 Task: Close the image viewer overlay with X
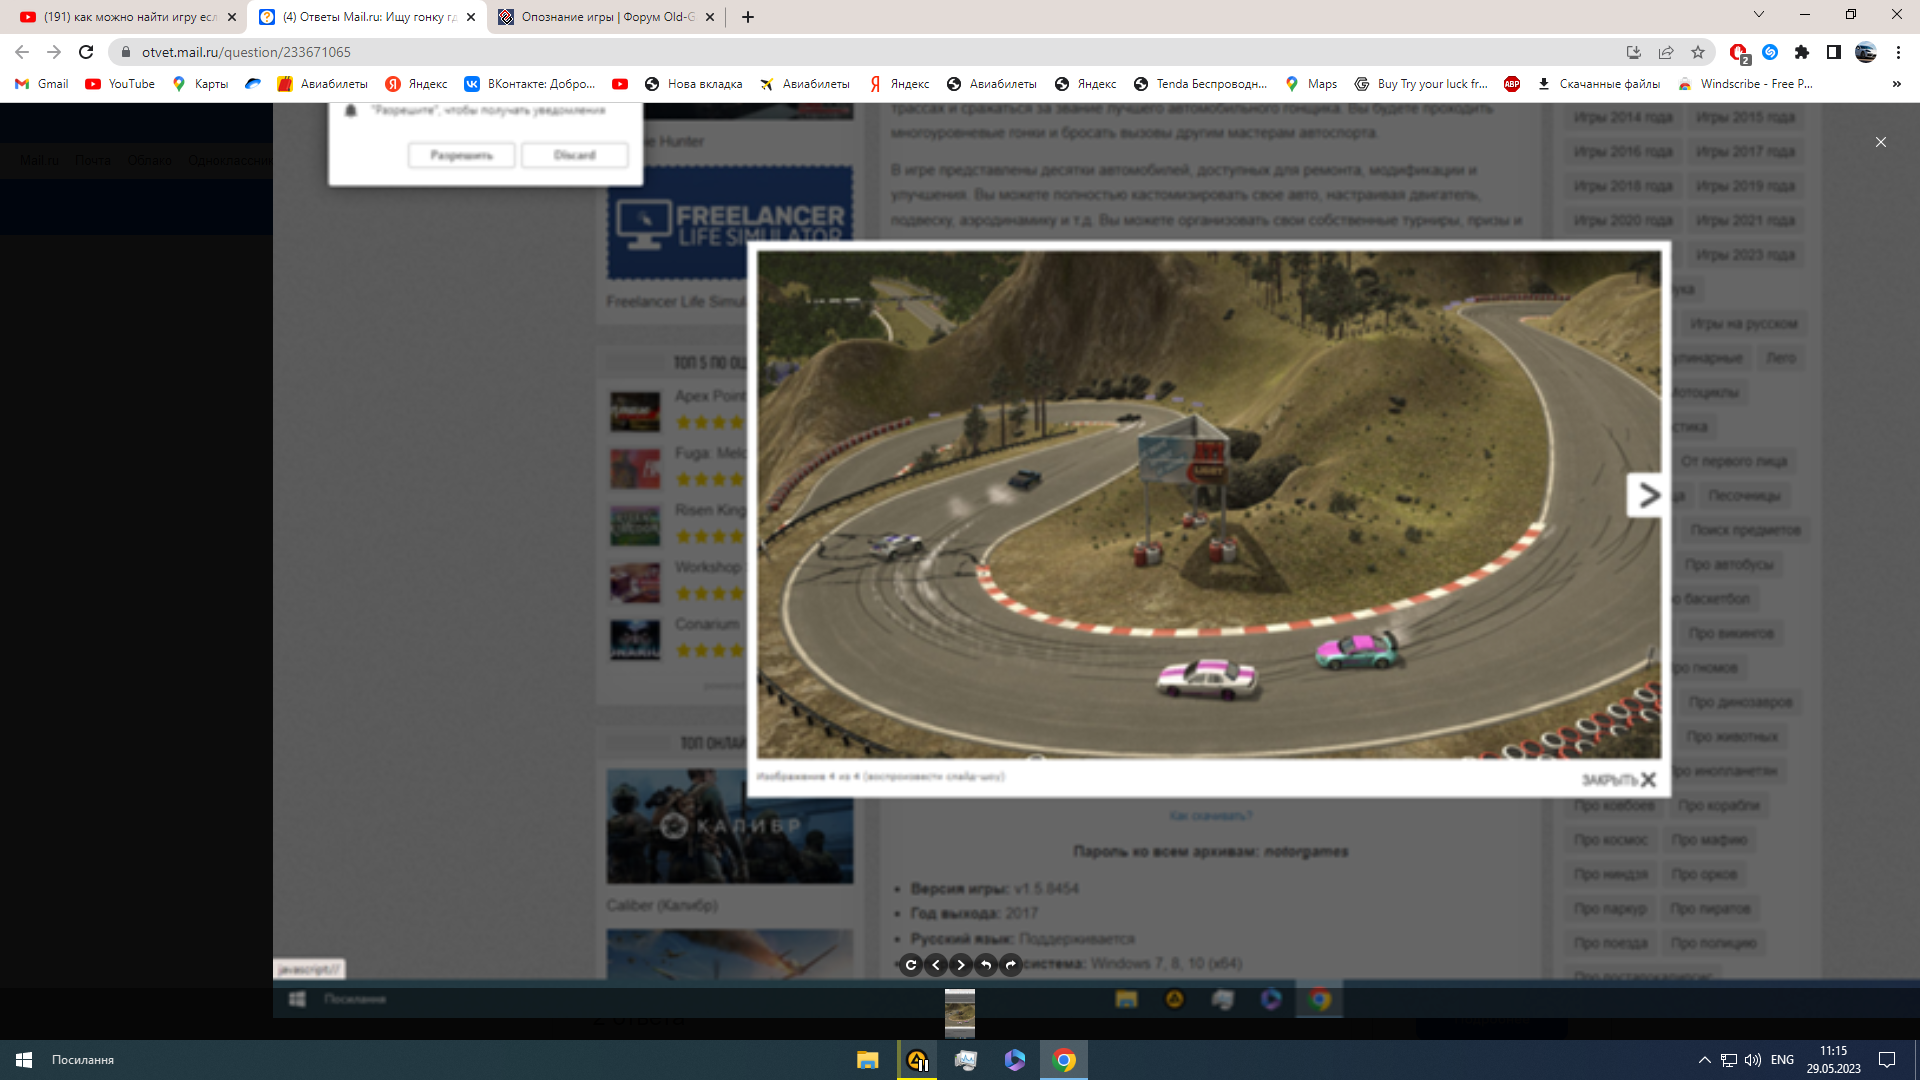click(x=1880, y=142)
